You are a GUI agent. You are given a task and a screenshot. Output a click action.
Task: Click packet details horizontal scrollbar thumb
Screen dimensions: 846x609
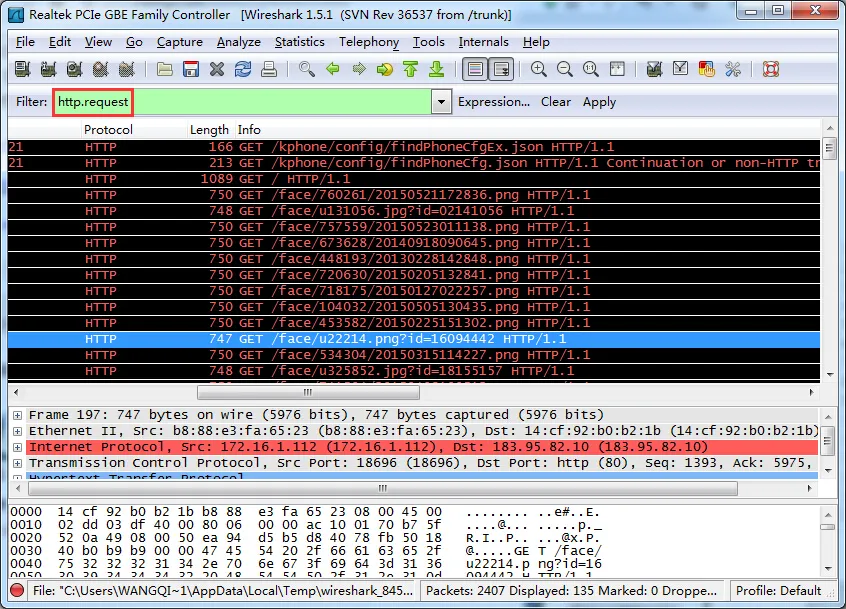(x=383, y=488)
